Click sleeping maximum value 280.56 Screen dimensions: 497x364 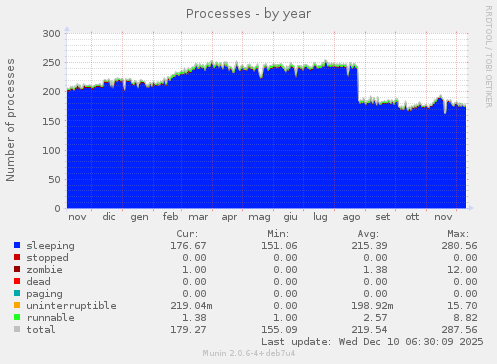pyautogui.click(x=459, y=246)
